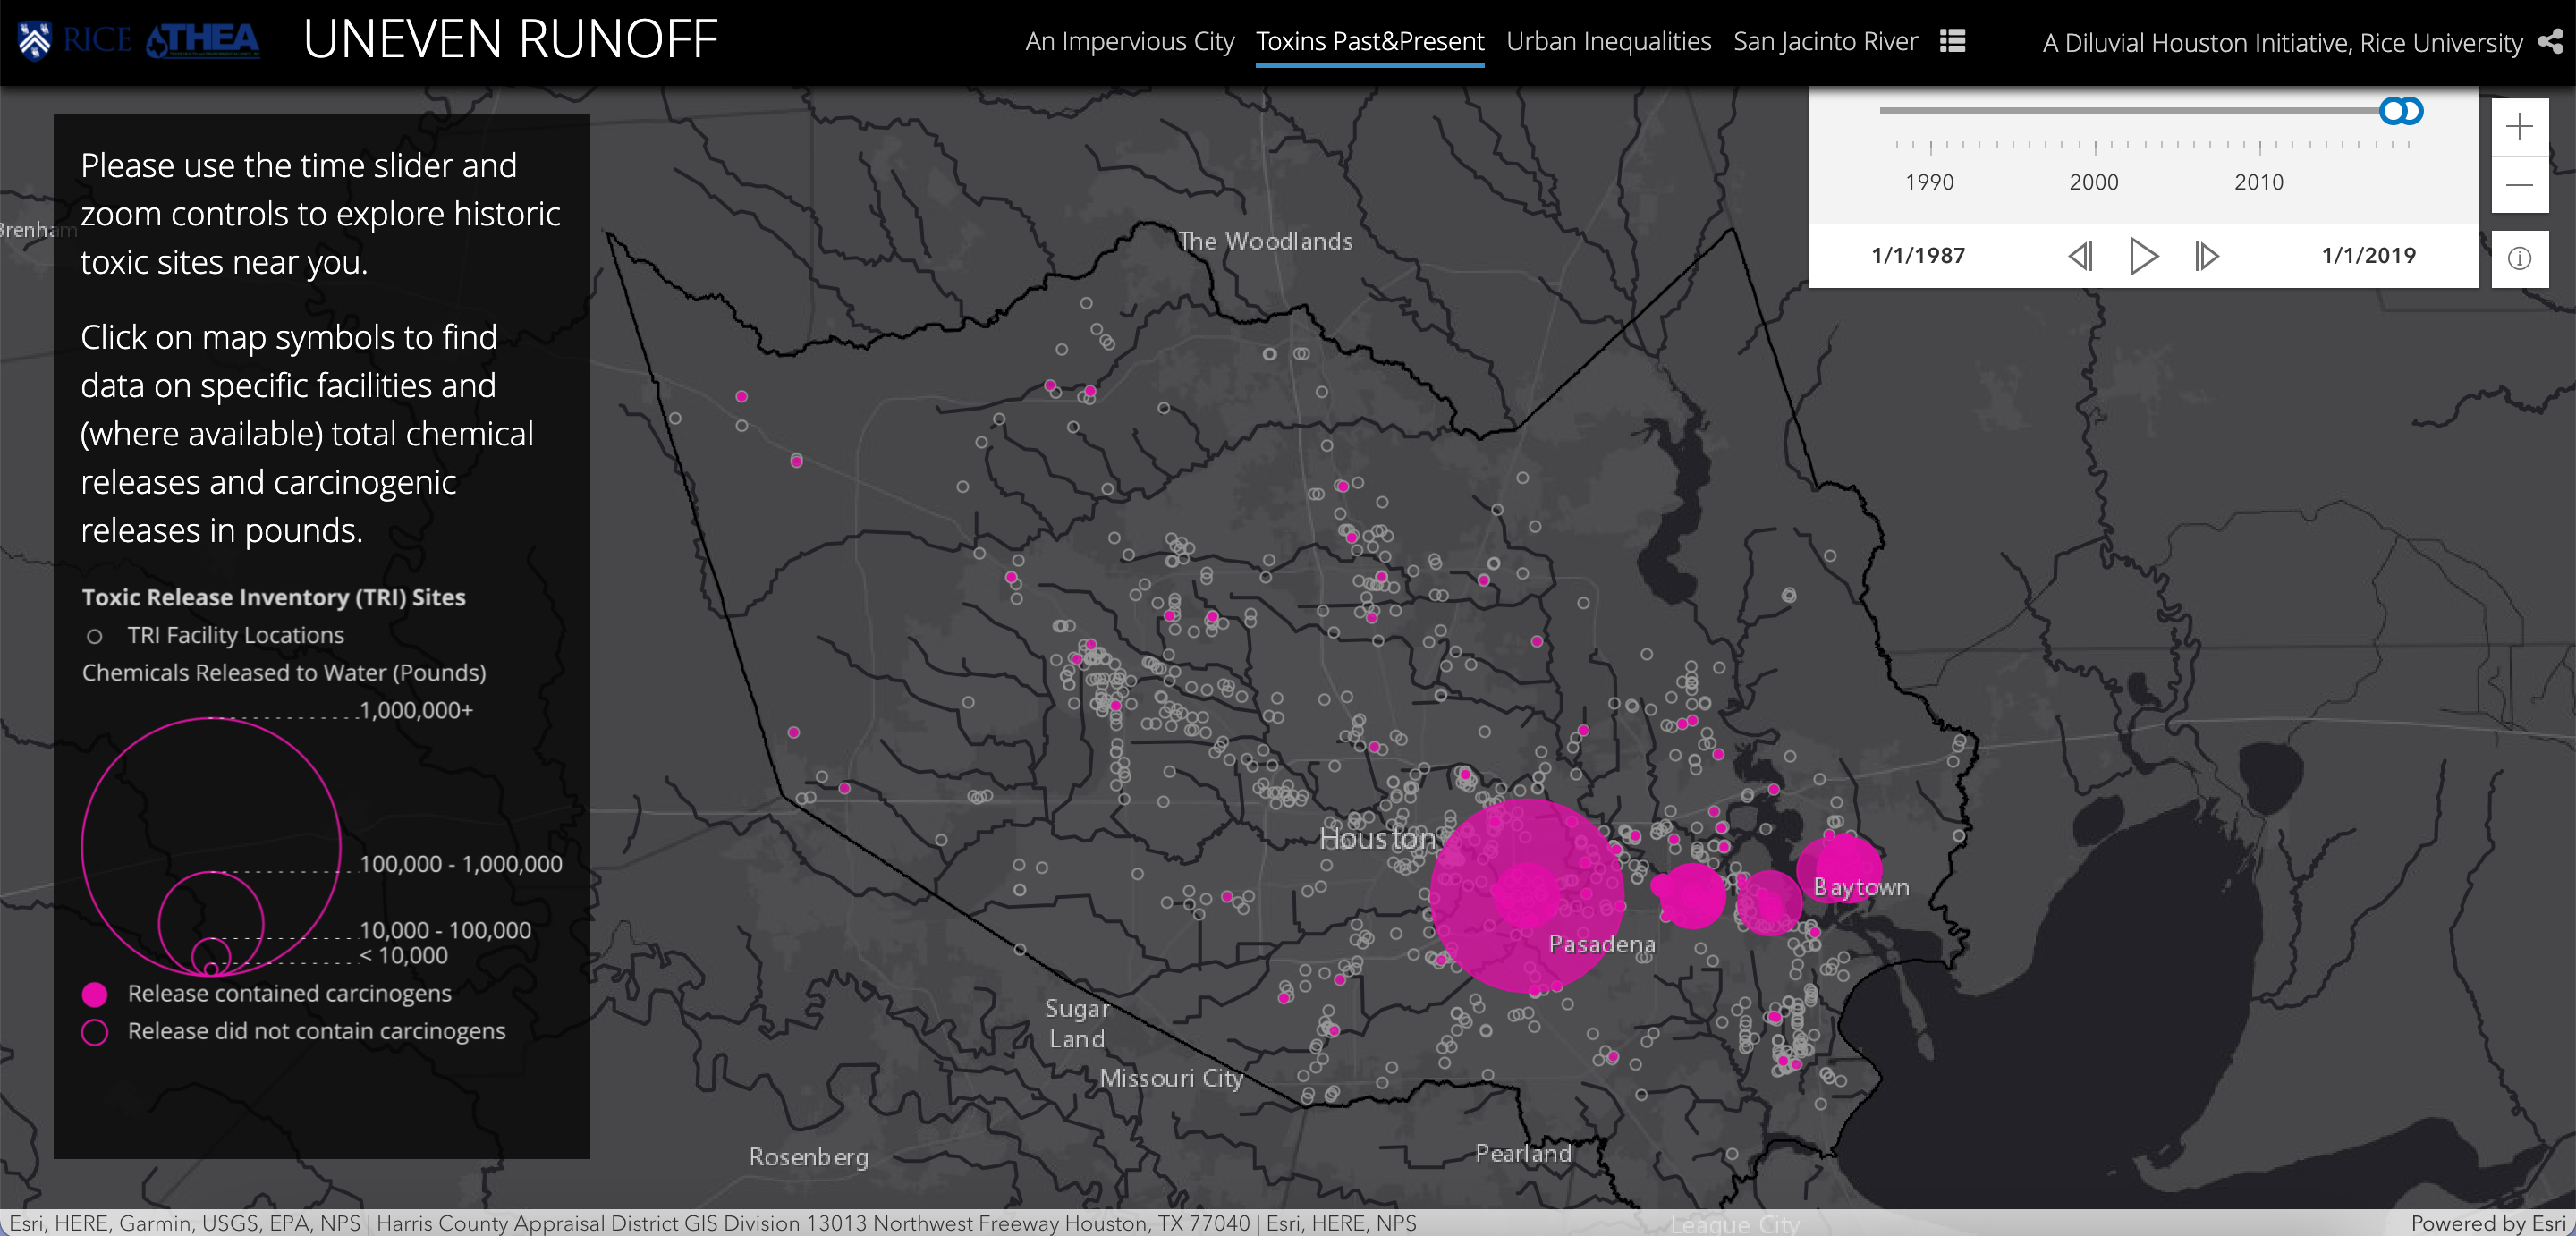Click the Chemicals Released to Water (Pounds) label
This screenshot has width=2576, height=1236.
284,673
